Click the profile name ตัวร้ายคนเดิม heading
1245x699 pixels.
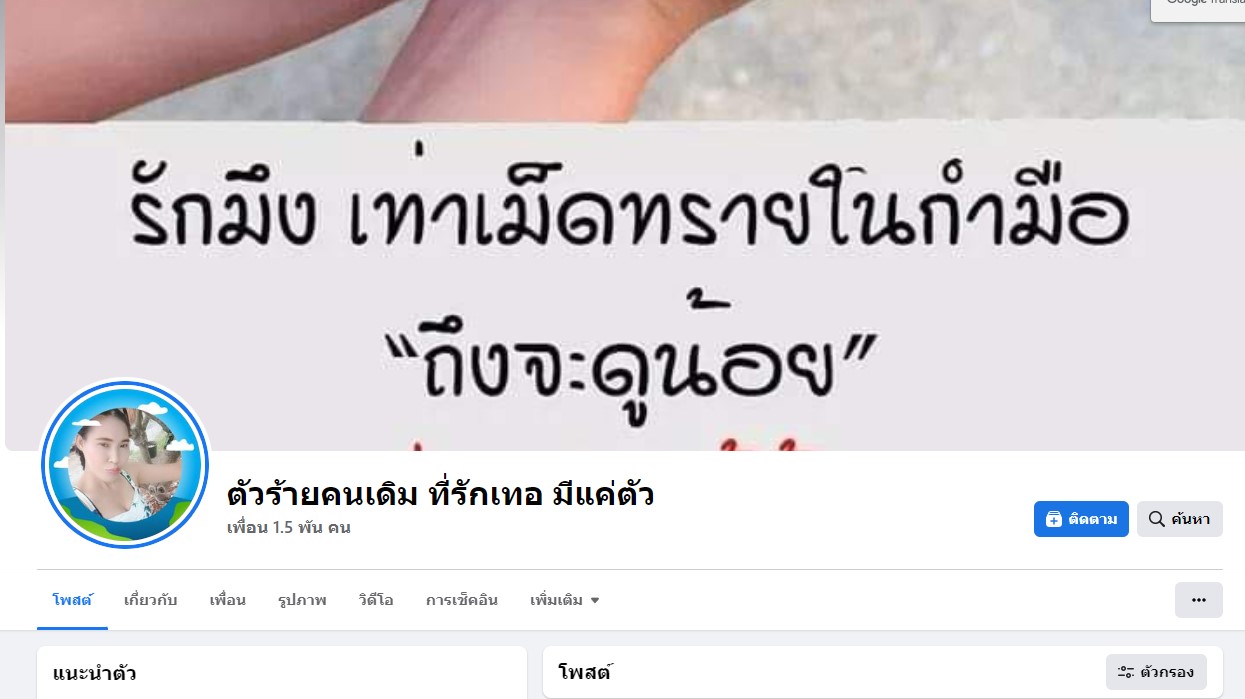(x=441, y=494)
